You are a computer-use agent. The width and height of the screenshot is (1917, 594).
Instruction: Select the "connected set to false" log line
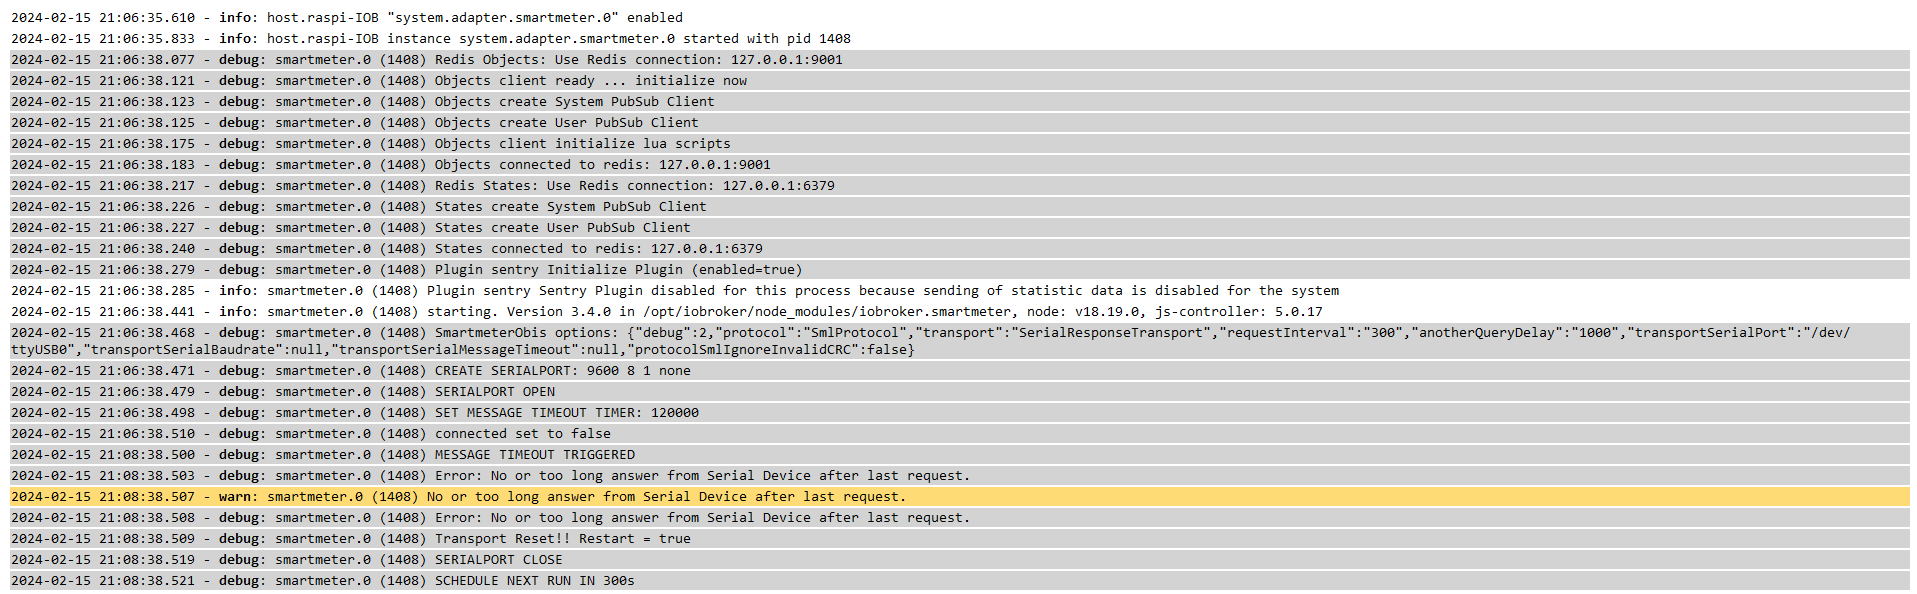pos(522,434)
